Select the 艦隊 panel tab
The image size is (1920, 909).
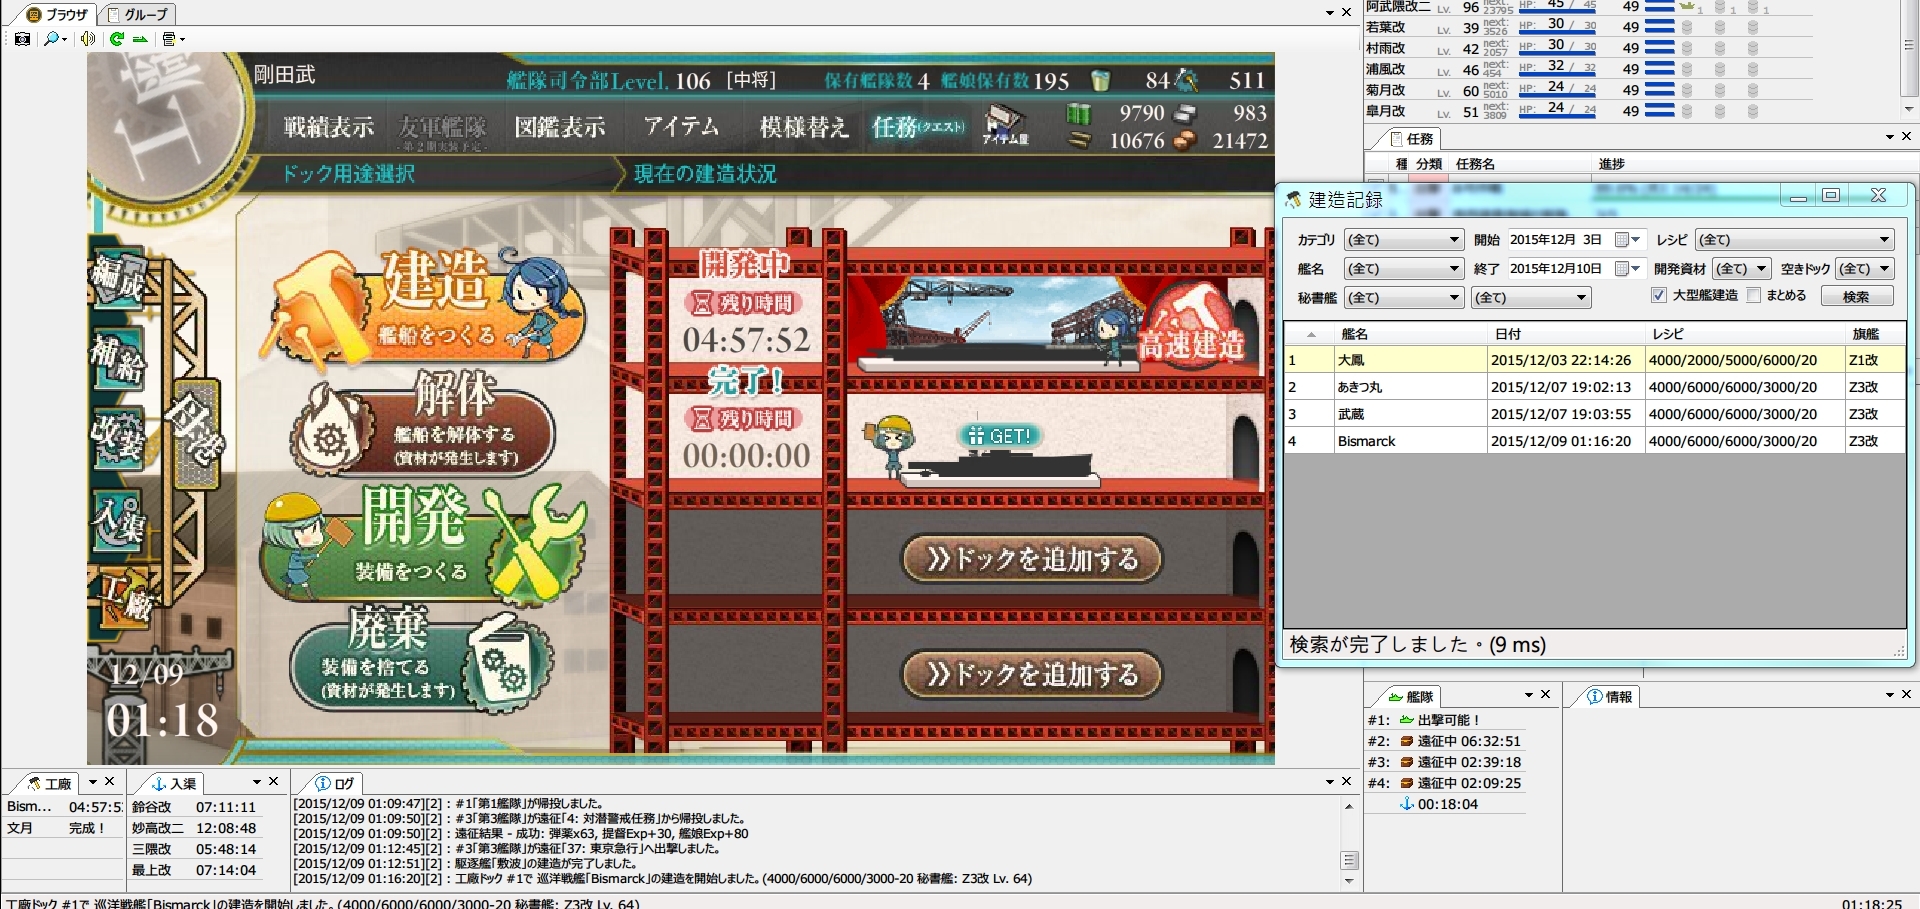tap(1411, 696)
